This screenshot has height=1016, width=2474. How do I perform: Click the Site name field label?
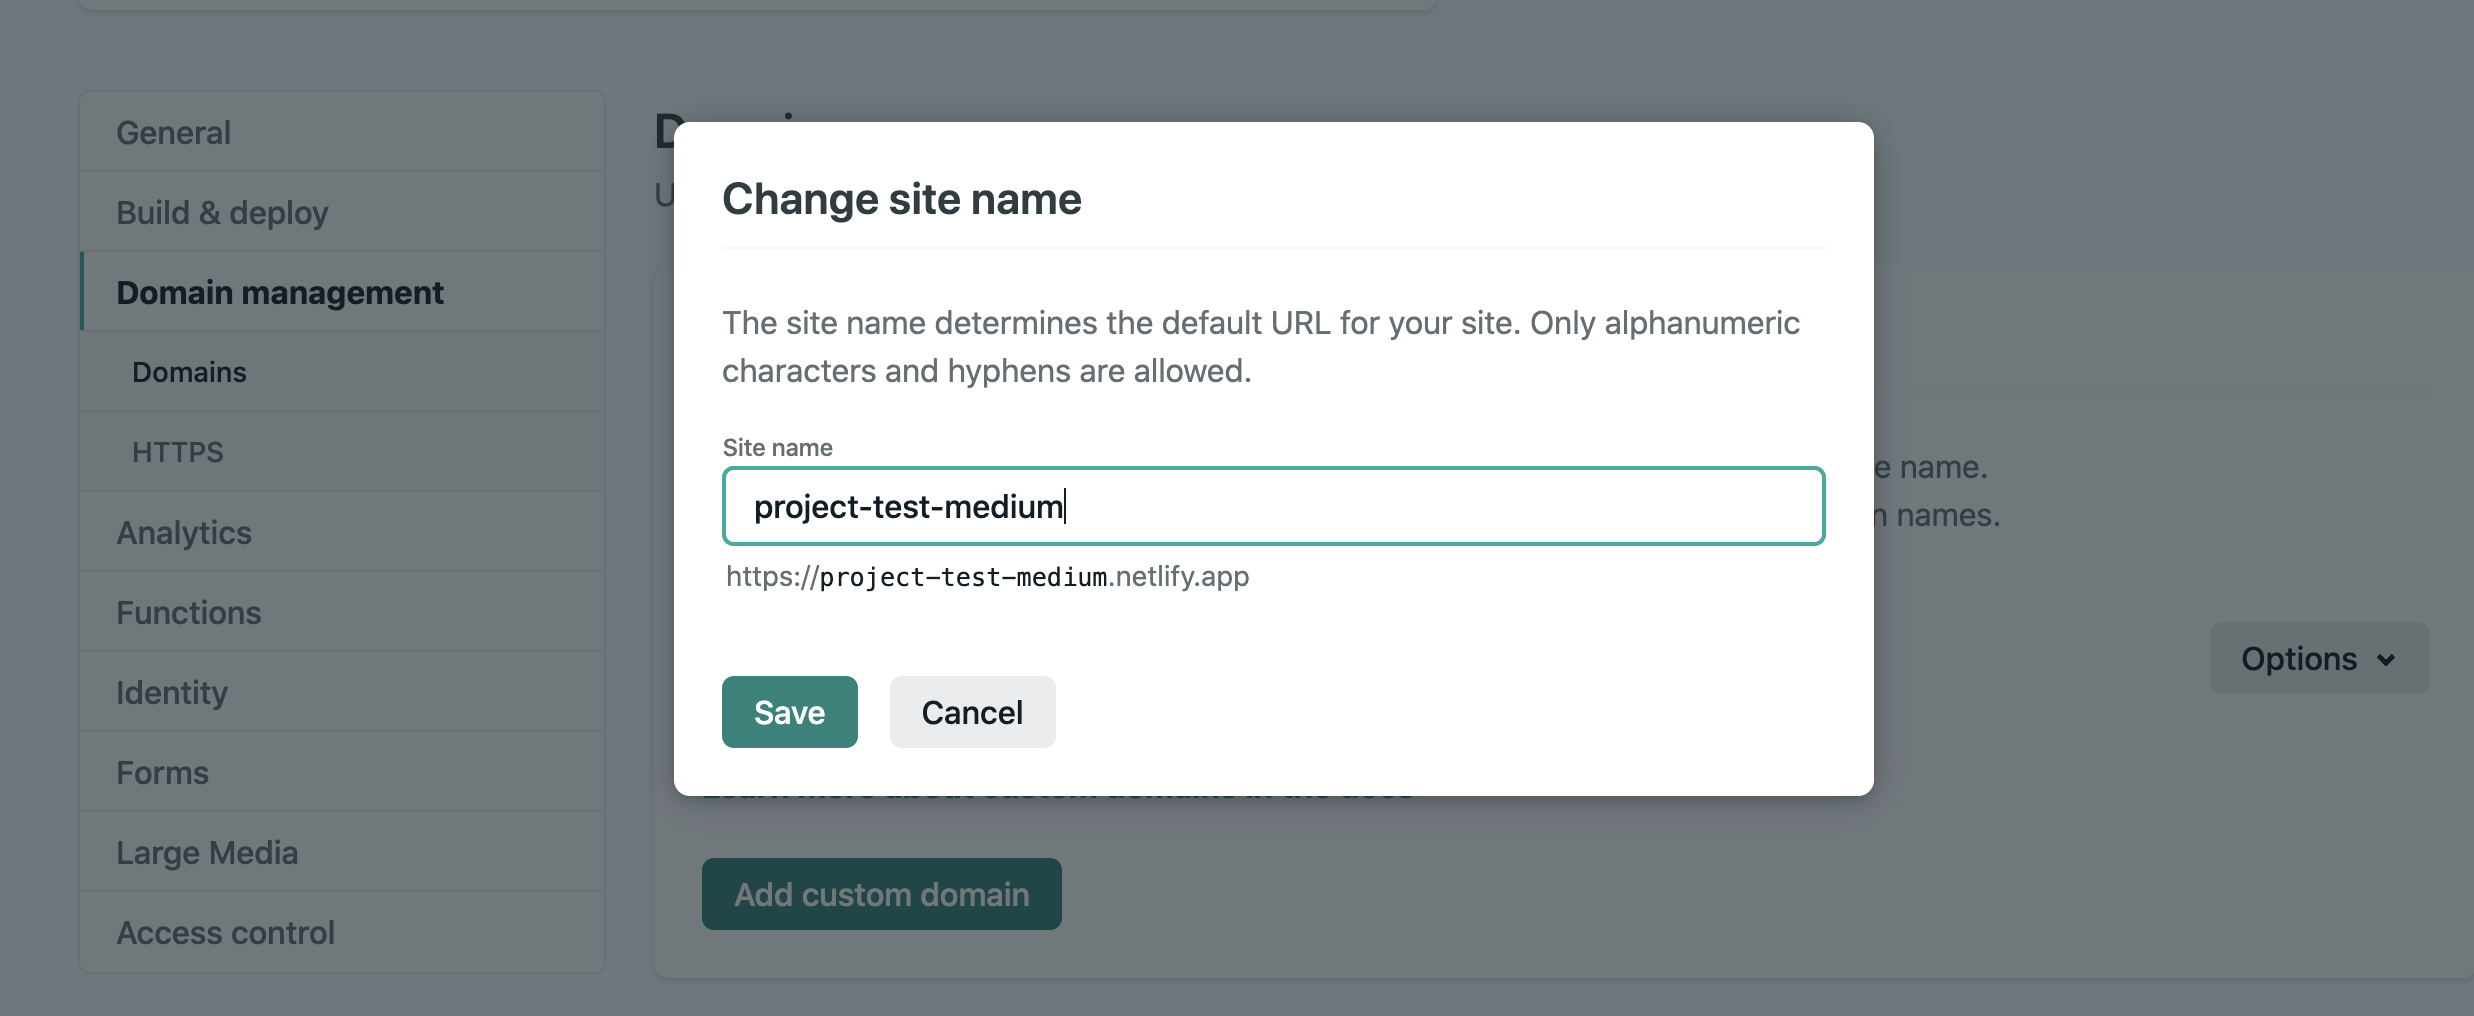pos(777,448)
